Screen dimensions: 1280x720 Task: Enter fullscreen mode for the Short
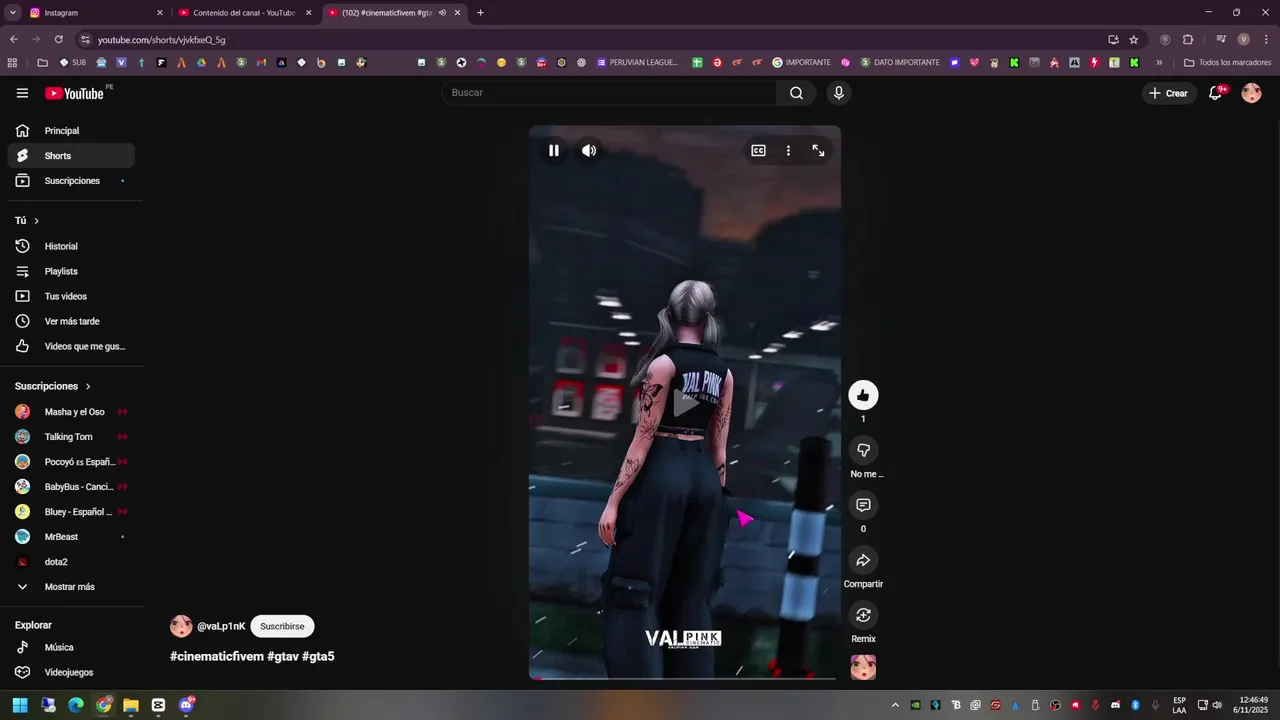pos(818,151)
